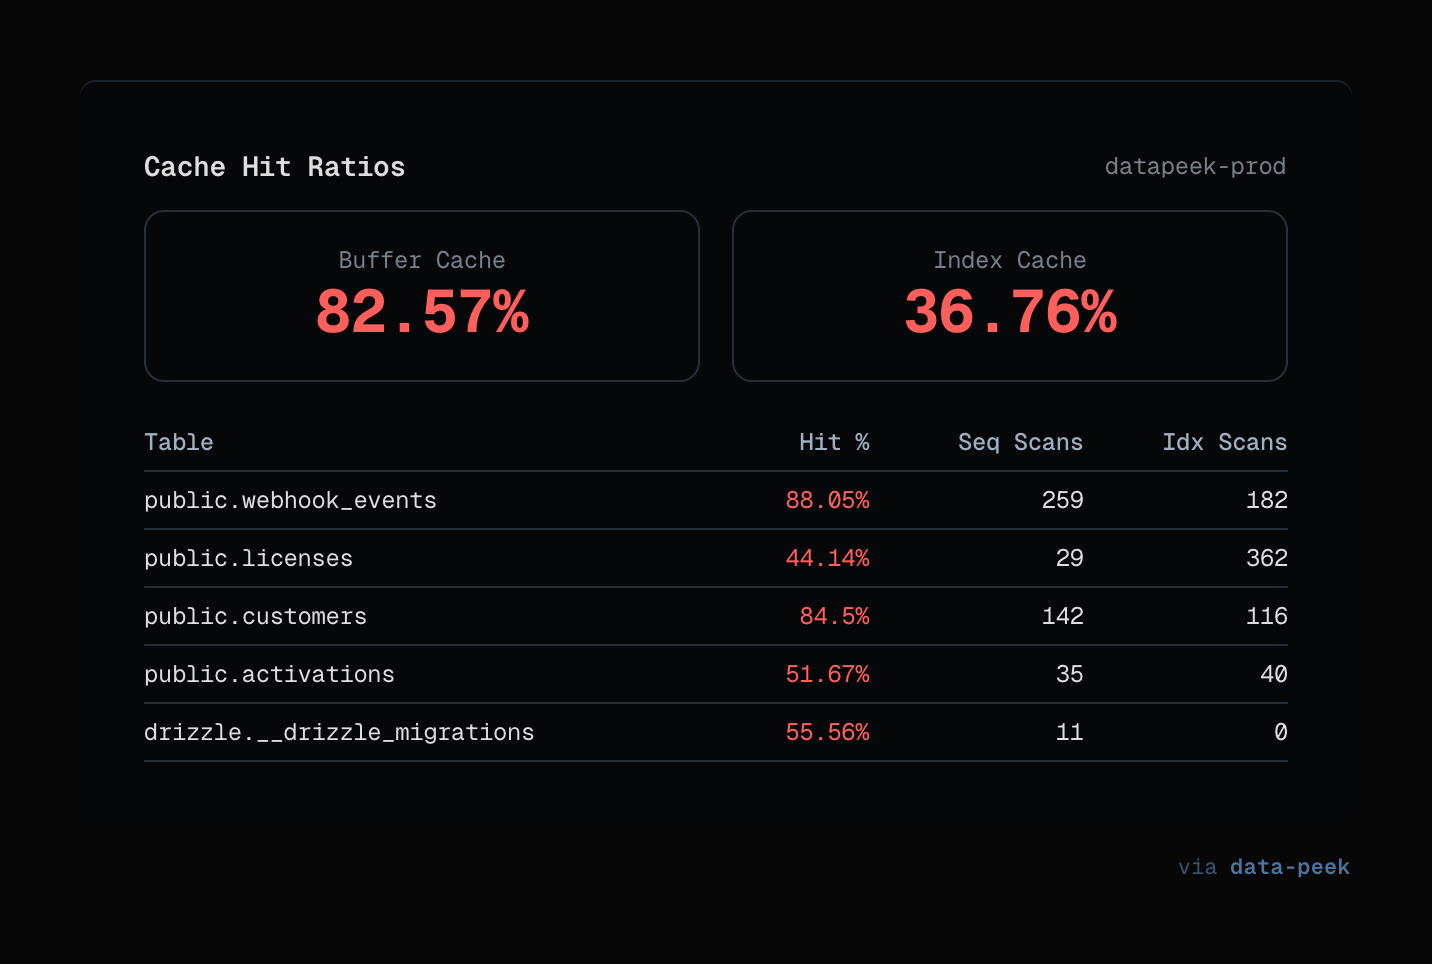
Task: Select the Table column header
Action: (179, 442)
